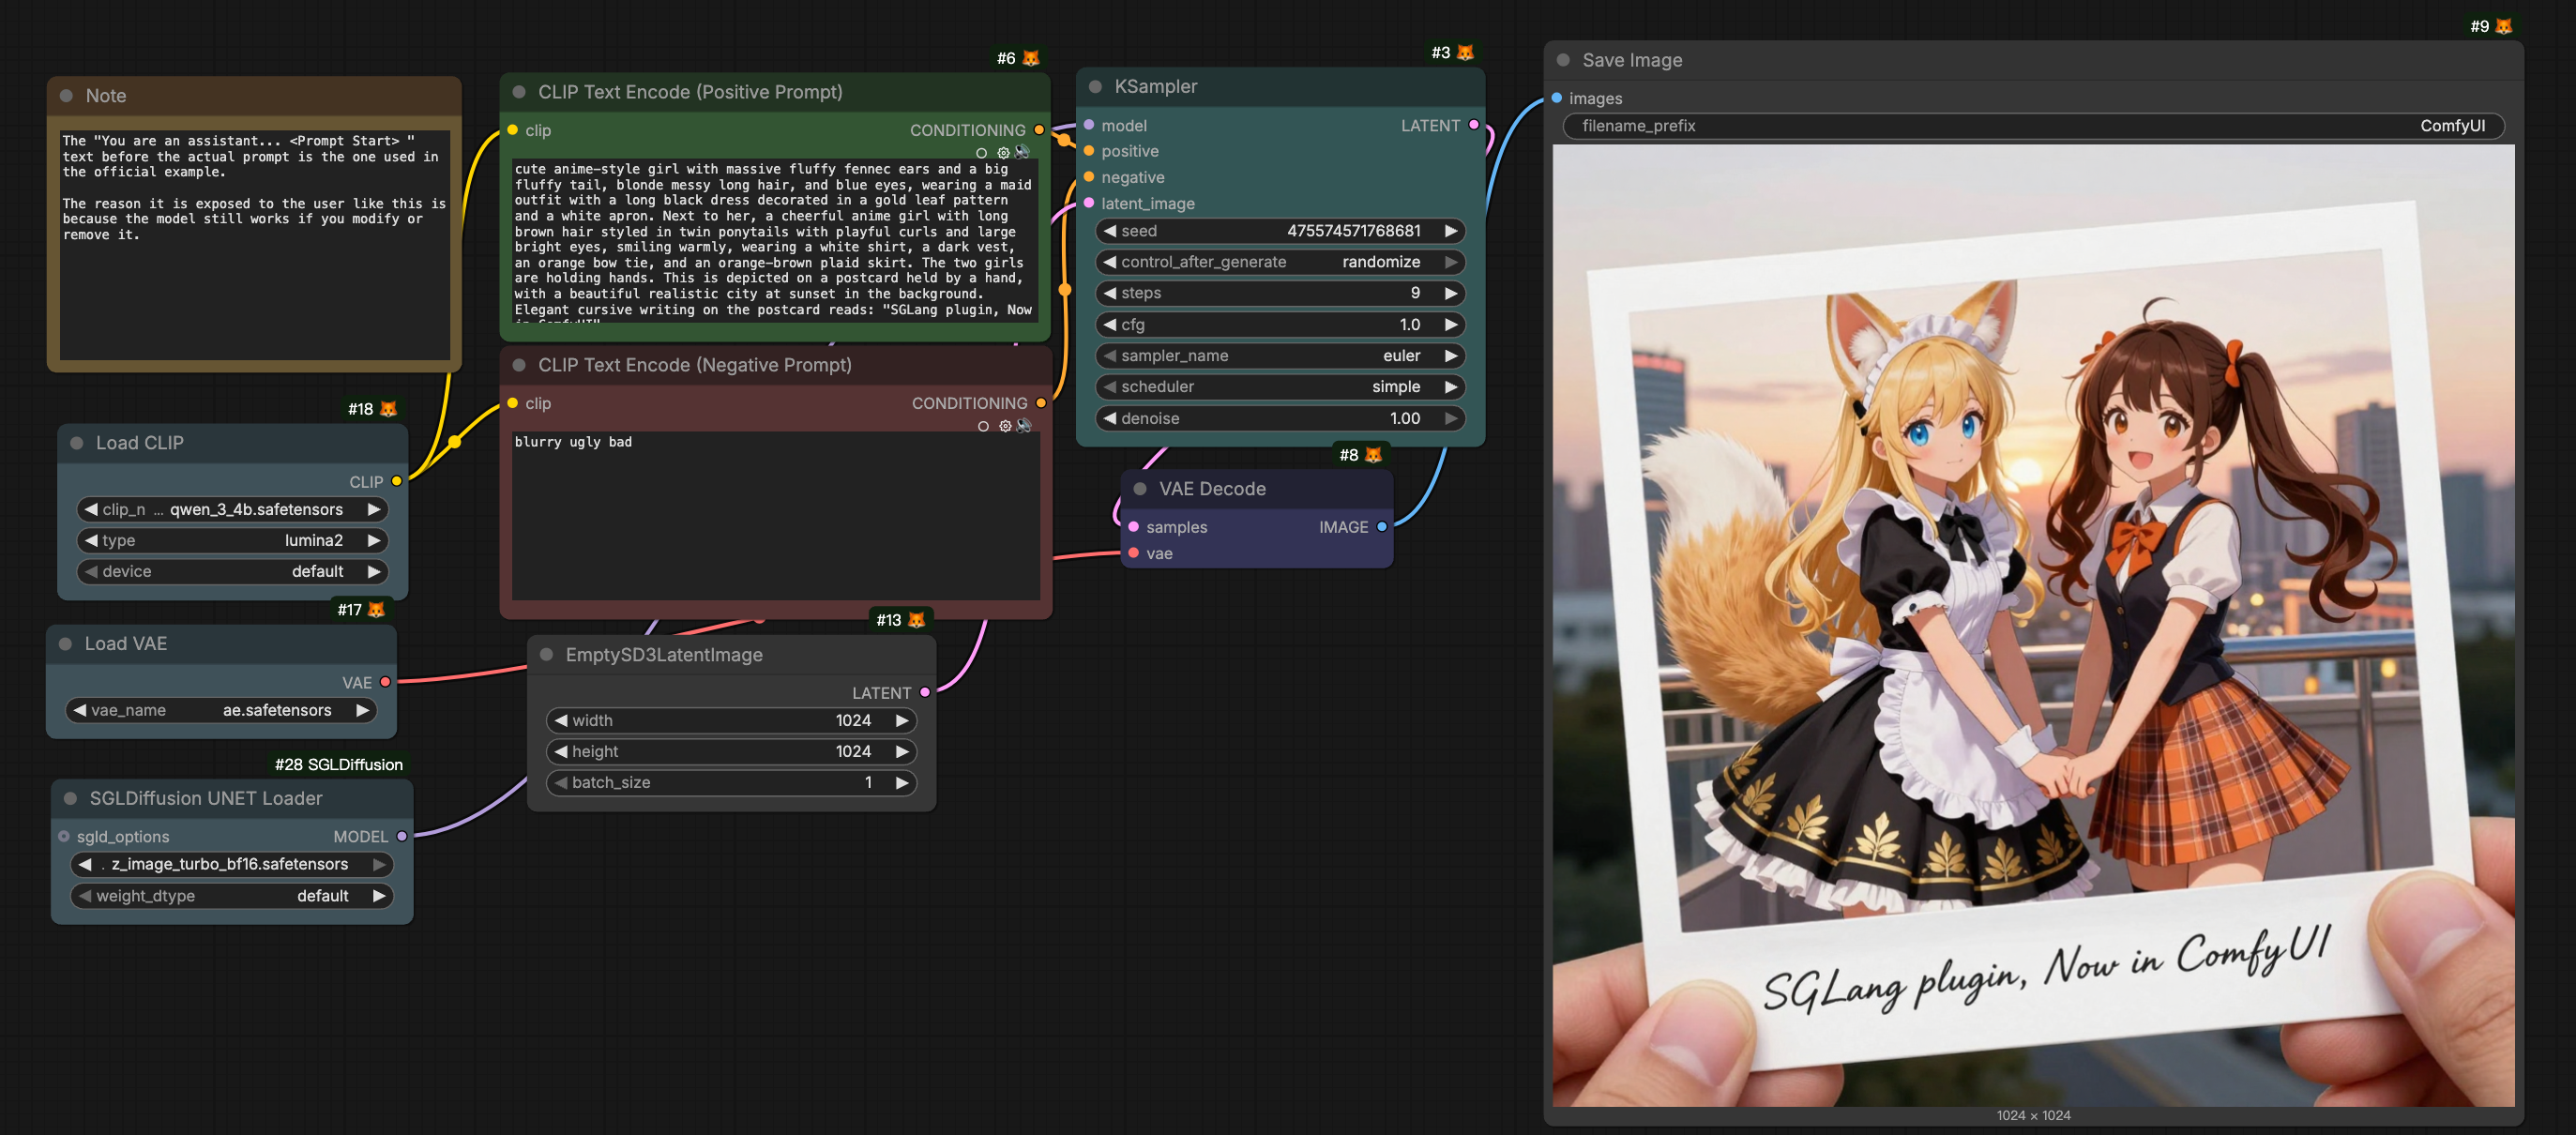Click circle icon in Negative Prompt node

tap(983, 426)
